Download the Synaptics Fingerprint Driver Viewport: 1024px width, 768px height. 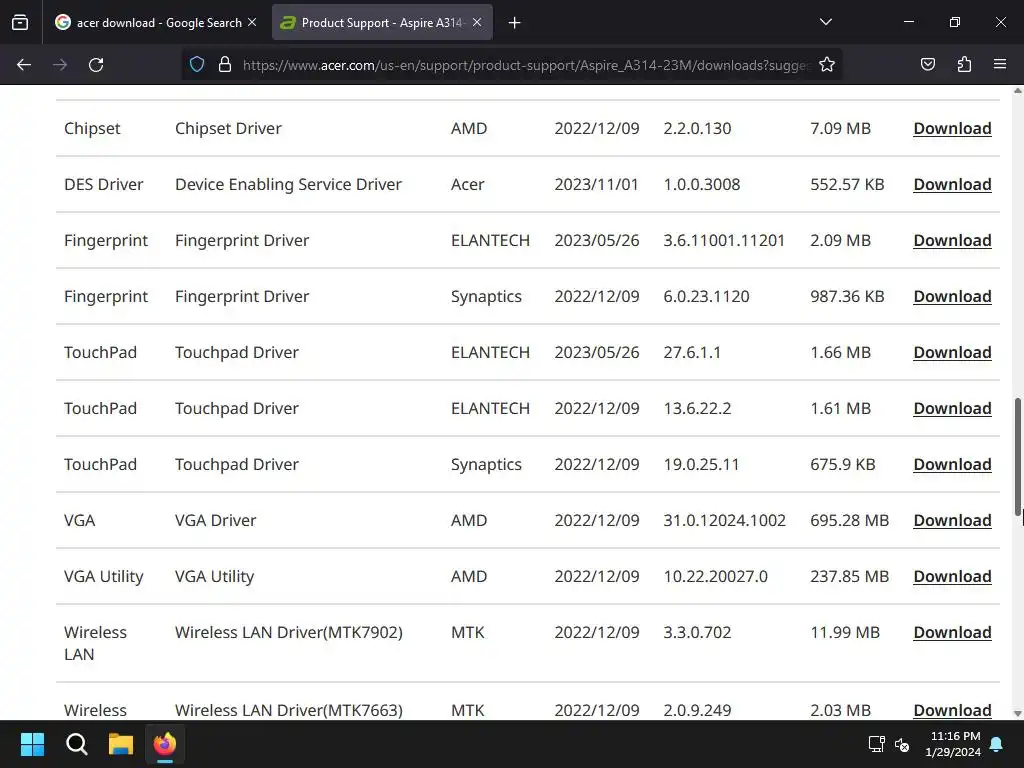coord(952,296)
